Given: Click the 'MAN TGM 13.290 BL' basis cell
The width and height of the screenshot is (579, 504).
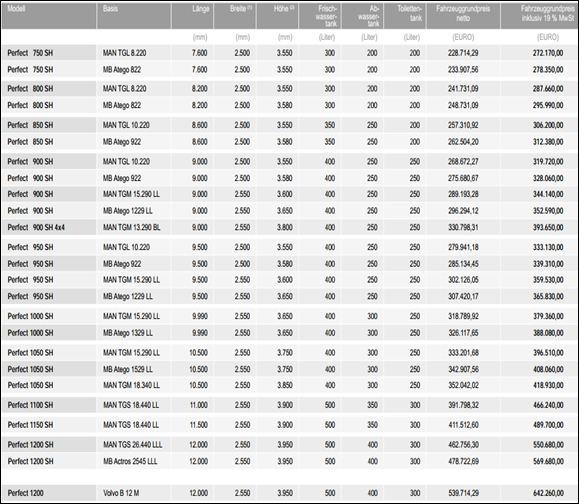Looking at the screenshot, I should [x=131, y=227].
